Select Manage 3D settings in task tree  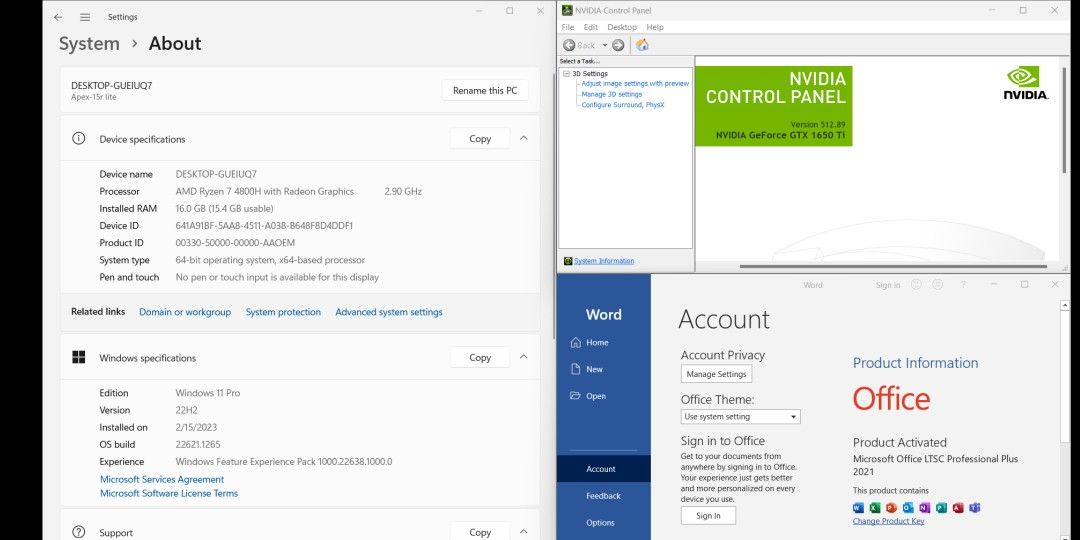pos(611,94)
